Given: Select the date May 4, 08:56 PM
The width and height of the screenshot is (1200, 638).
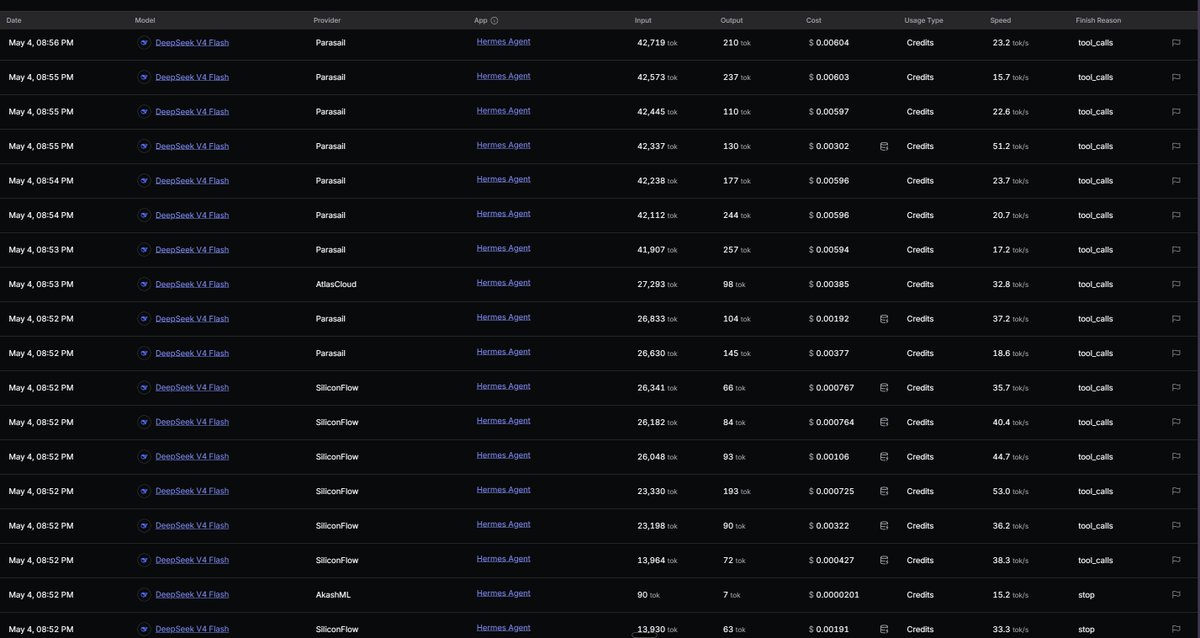Looking at the screenshot, I should coord(41,43).
